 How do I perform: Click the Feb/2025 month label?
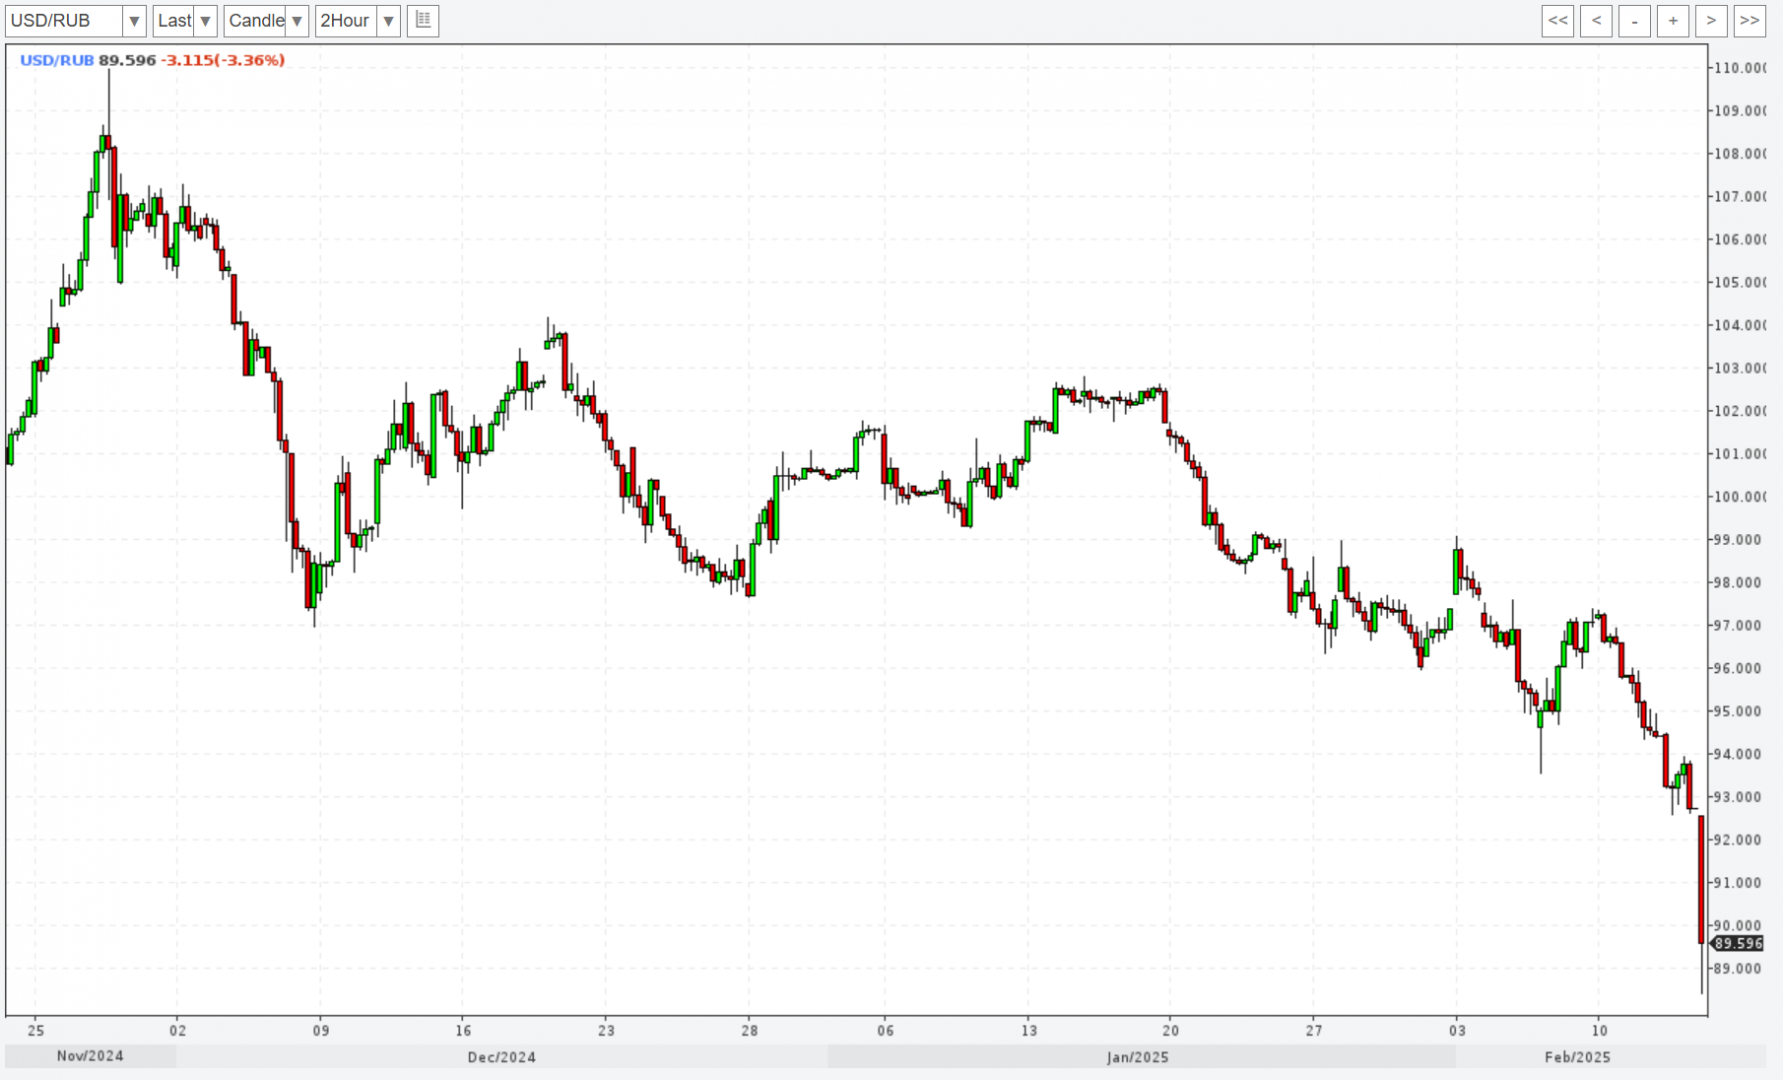click(x=1577, y=1057)
